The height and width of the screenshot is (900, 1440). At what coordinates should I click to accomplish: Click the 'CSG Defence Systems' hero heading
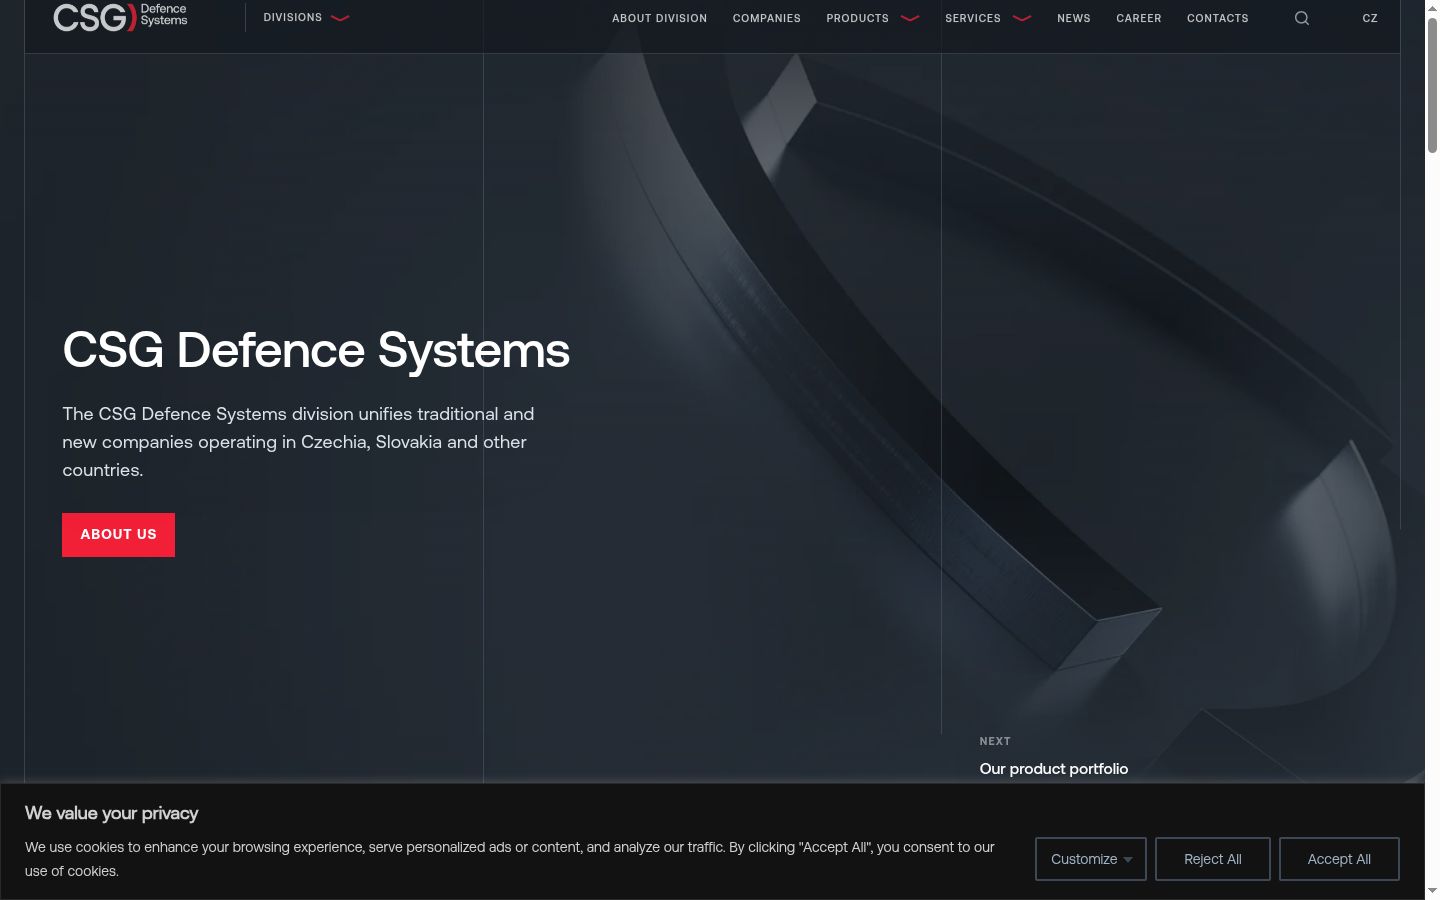click(316, 350)
